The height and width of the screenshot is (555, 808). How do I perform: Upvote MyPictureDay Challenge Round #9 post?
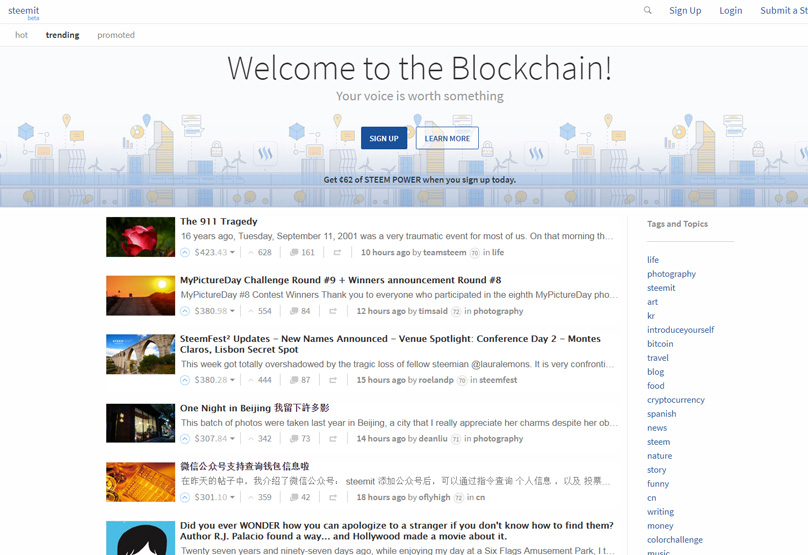[185, 311]
